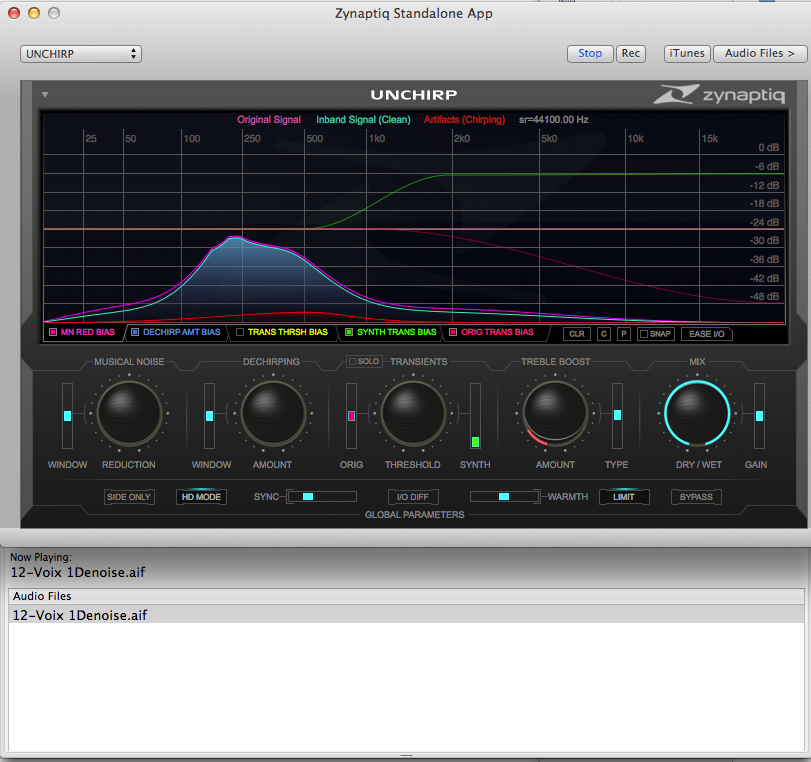Toggle the LIMIT button
Image resolution: width=811 pixels, height=762 pixels.
pyautogui.click(x=624, y=497)
